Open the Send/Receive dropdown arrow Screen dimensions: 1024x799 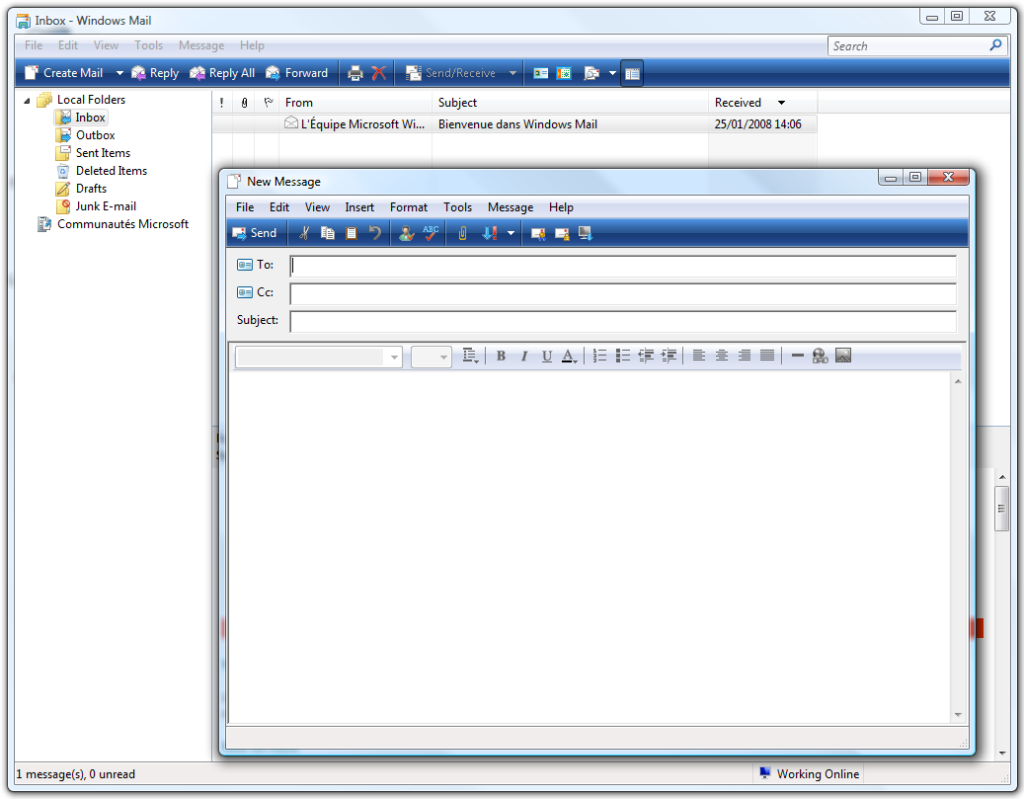point(513,73)
